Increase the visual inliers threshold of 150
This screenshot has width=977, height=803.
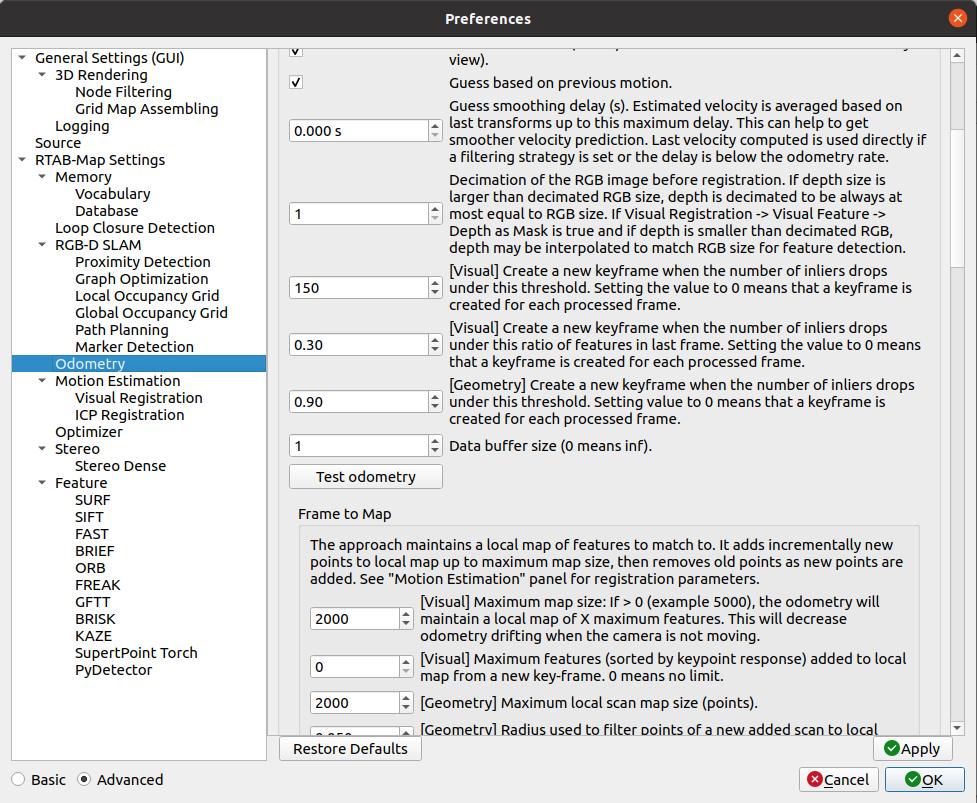click(x=435, y=282)
